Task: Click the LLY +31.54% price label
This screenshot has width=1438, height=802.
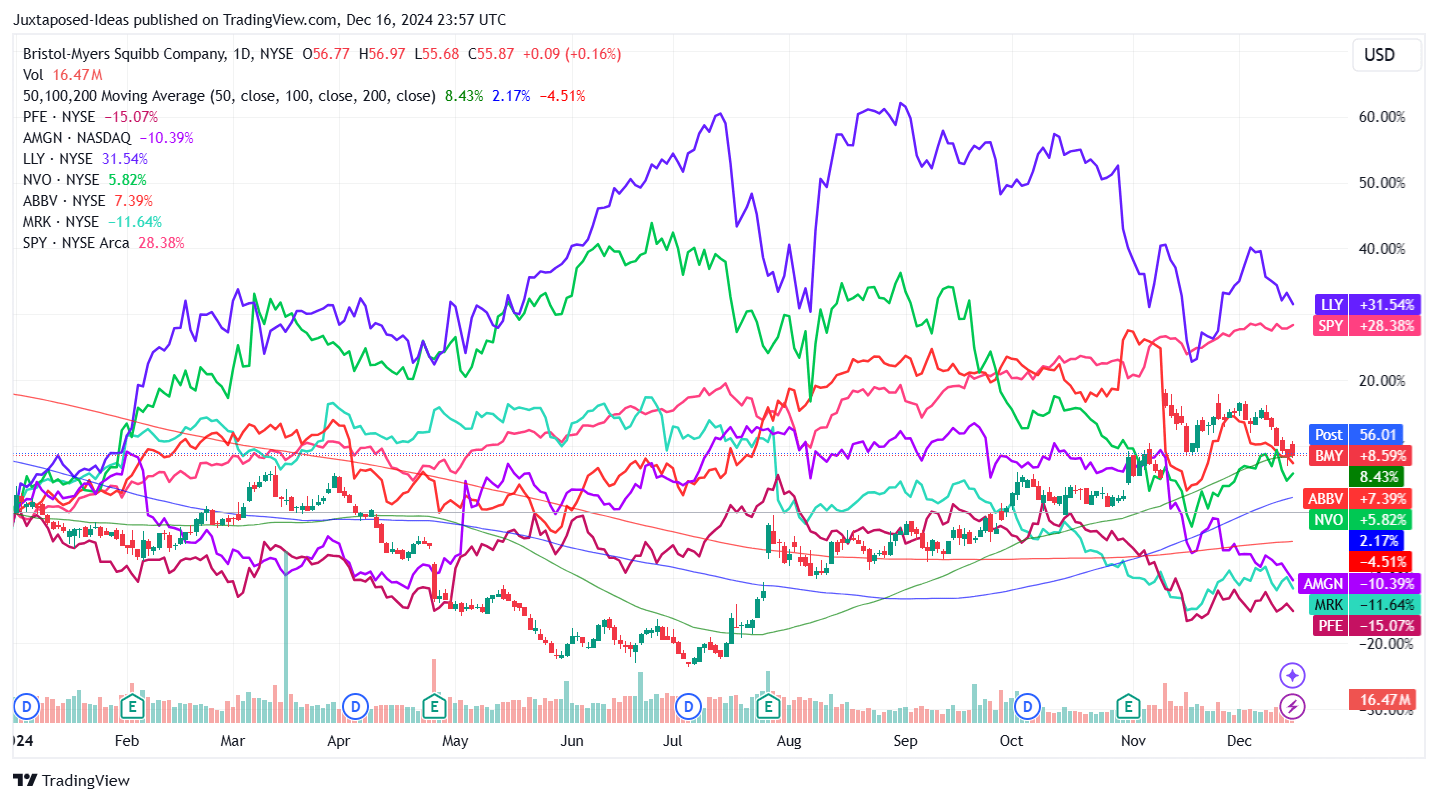Action: tap(1367, 304)
